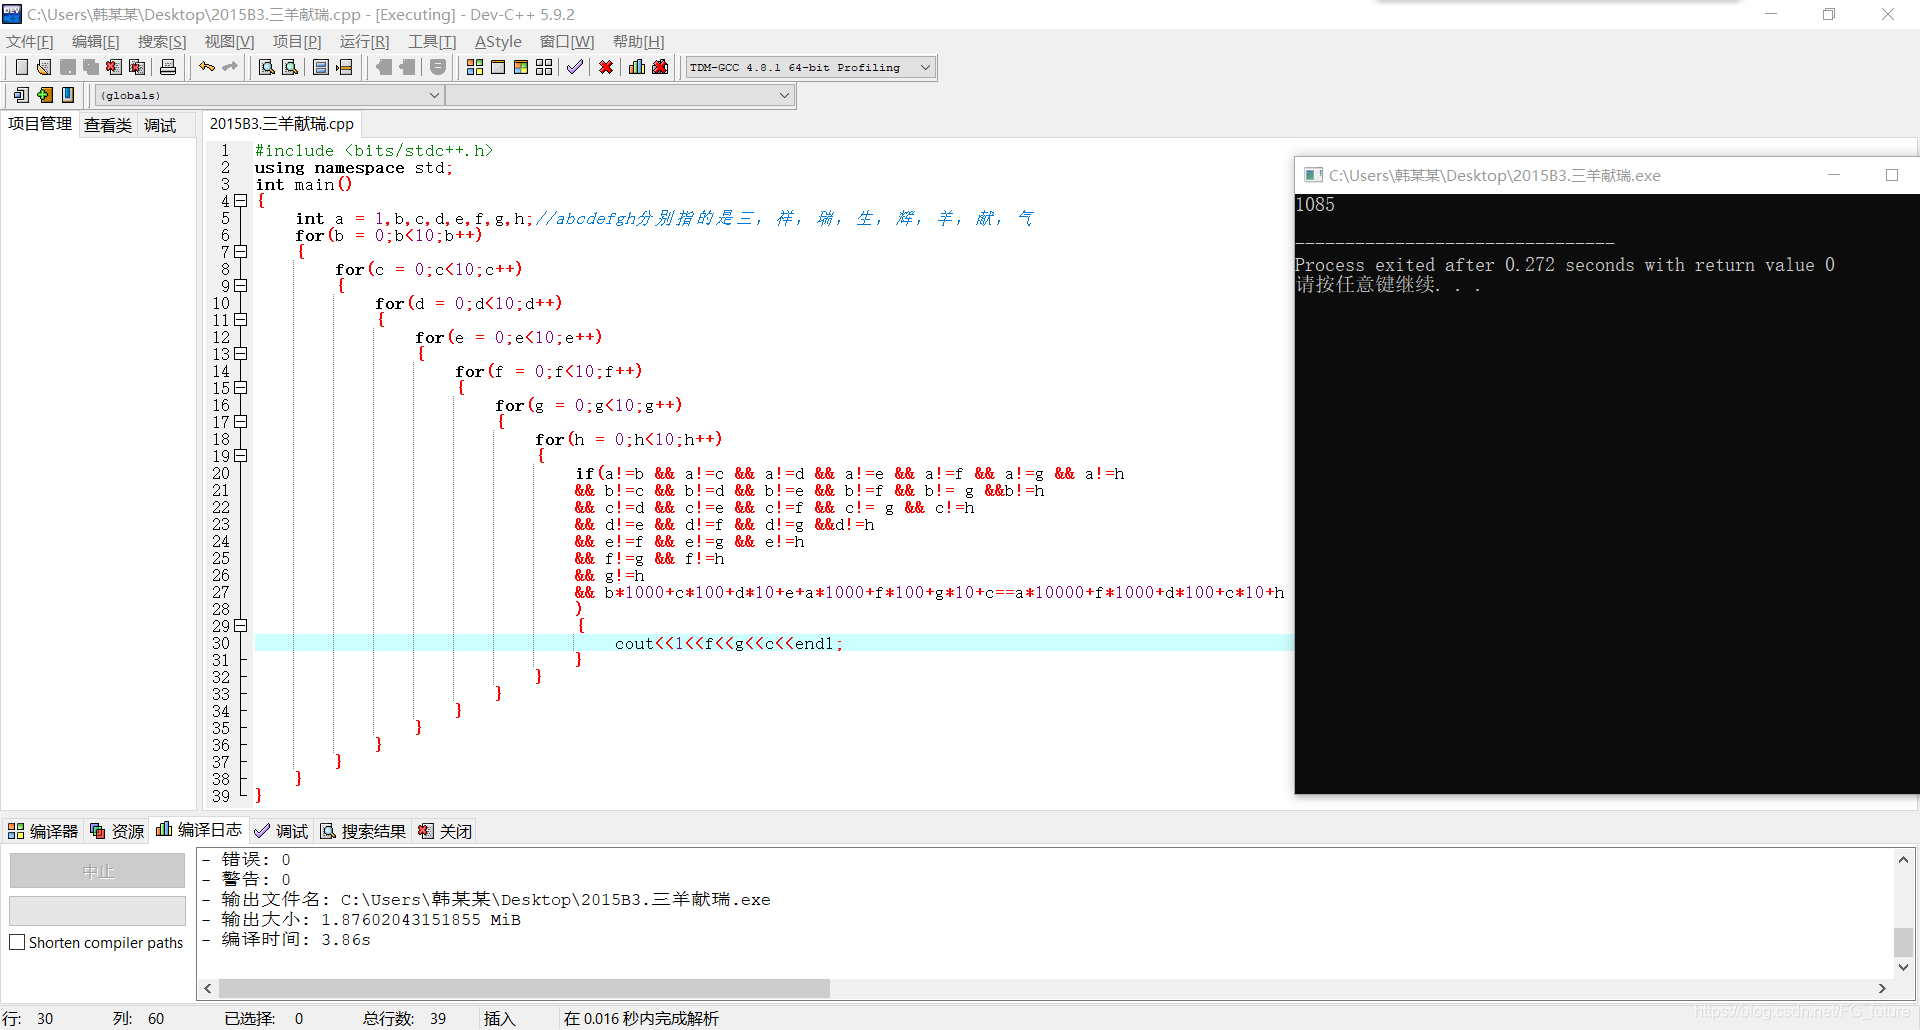Click status bar text 在 0.016 秒内完成解析
The width and height of the screenshot is (1920, 1030).
(641, 1018)
